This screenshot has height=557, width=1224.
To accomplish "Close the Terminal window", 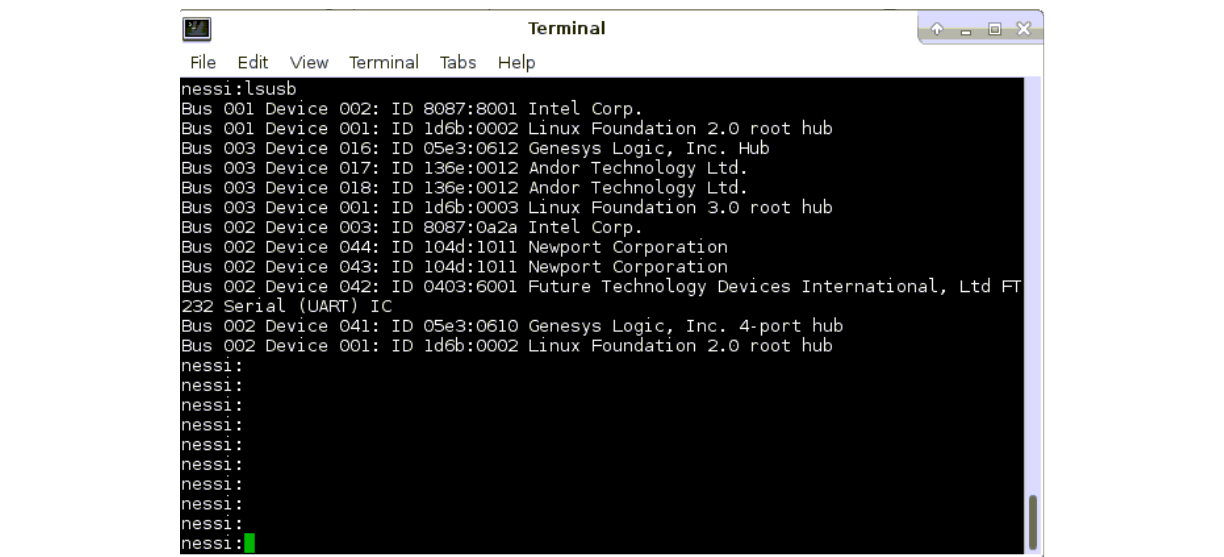I will tap(1023, 29).
